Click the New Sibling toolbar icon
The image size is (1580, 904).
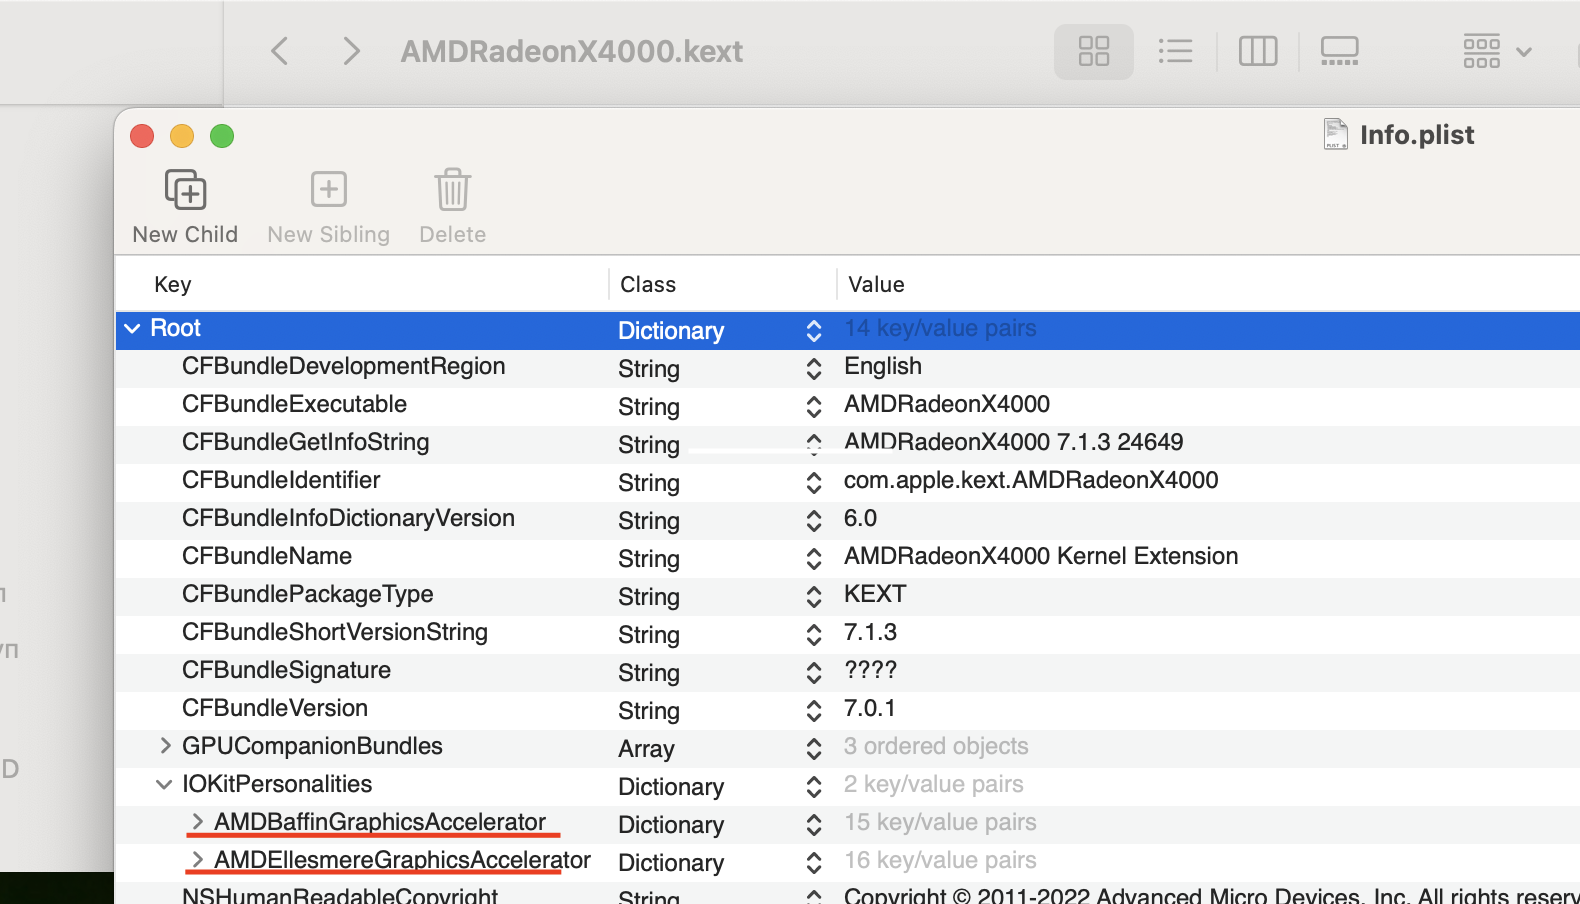pyautogui.click(x=328, y=190)
